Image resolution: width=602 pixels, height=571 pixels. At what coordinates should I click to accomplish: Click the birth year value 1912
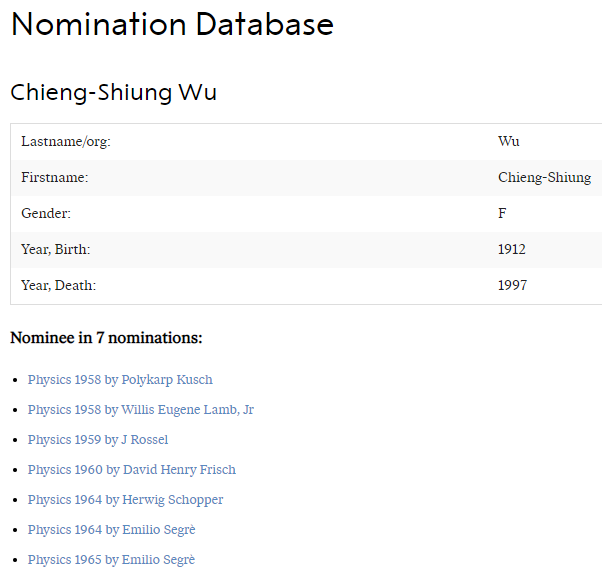pos(512,250)
